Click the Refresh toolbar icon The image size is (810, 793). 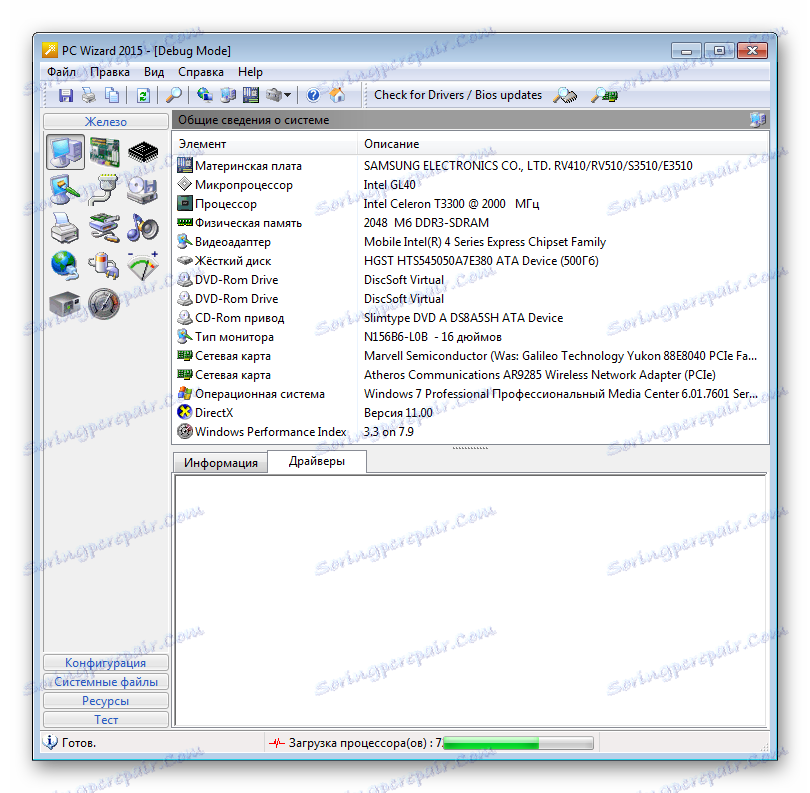coord(143,95)
